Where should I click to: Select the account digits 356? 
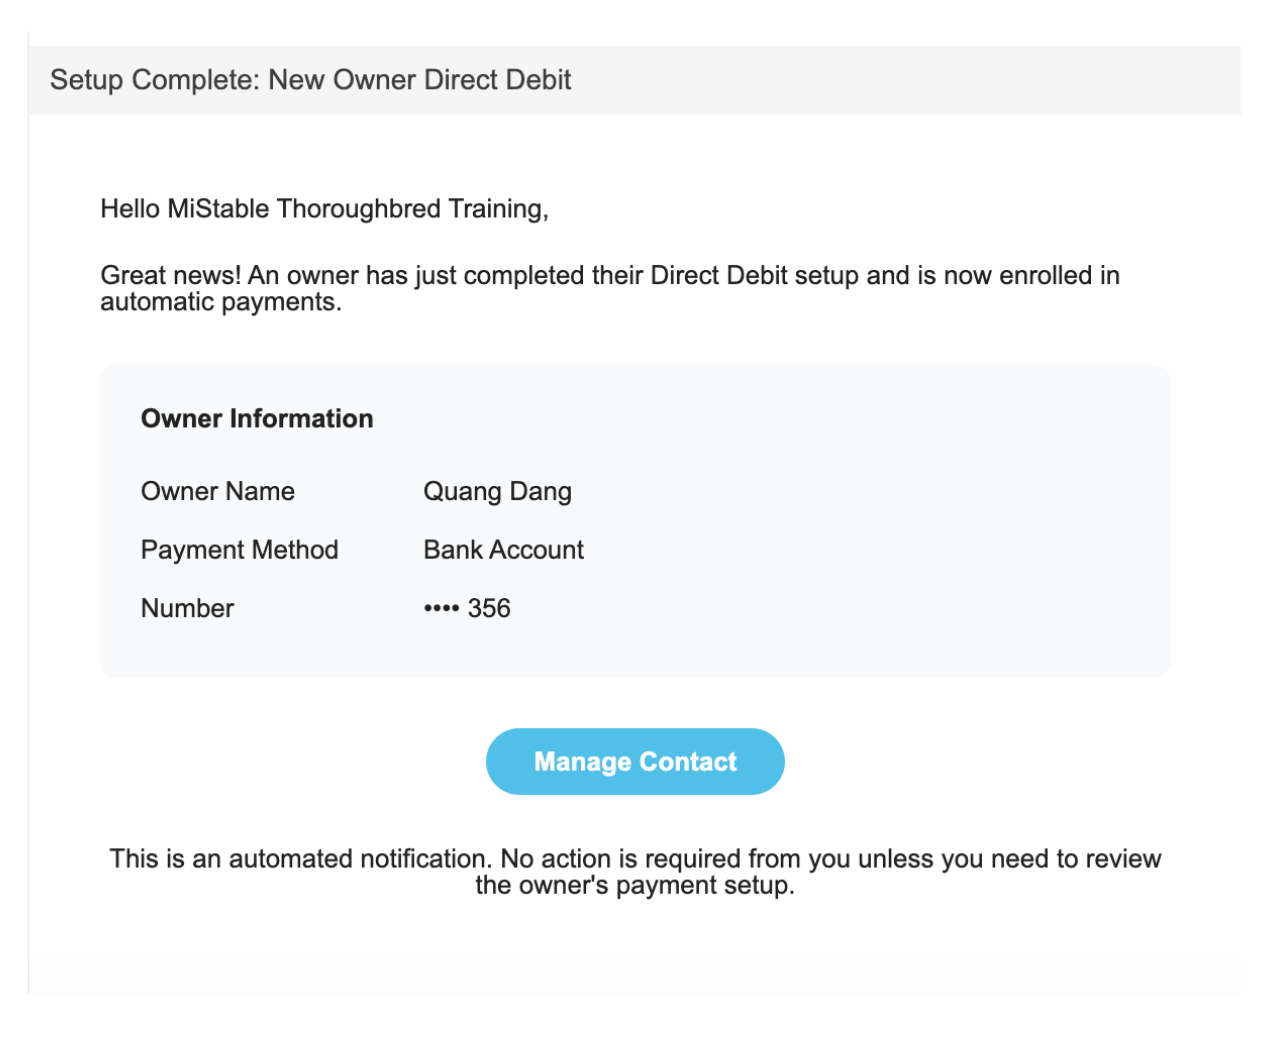(489, 609)
